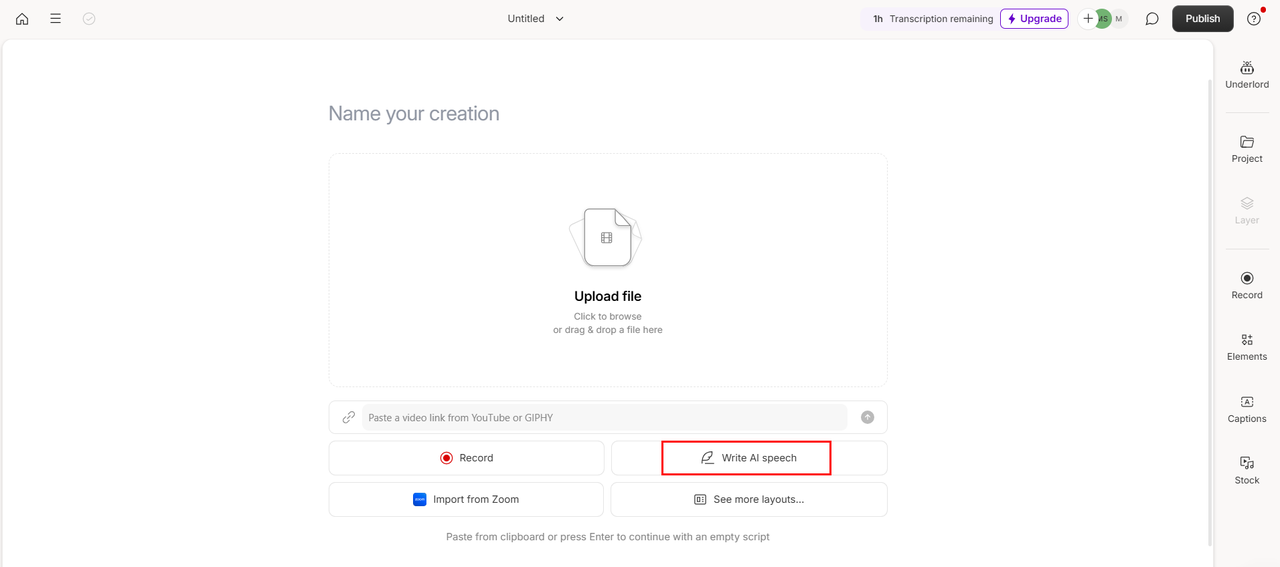
Task: Click Import from Zoom button
Action: tap(466, 500)
